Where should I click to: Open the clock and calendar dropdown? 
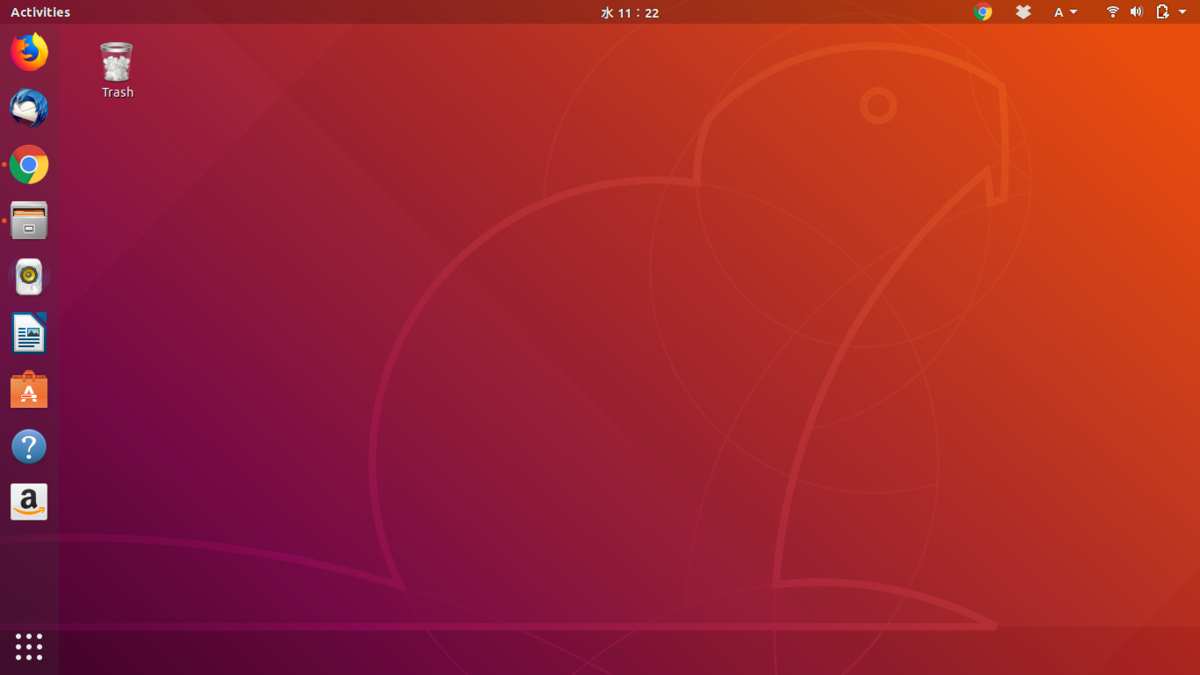tap(630, 12)
